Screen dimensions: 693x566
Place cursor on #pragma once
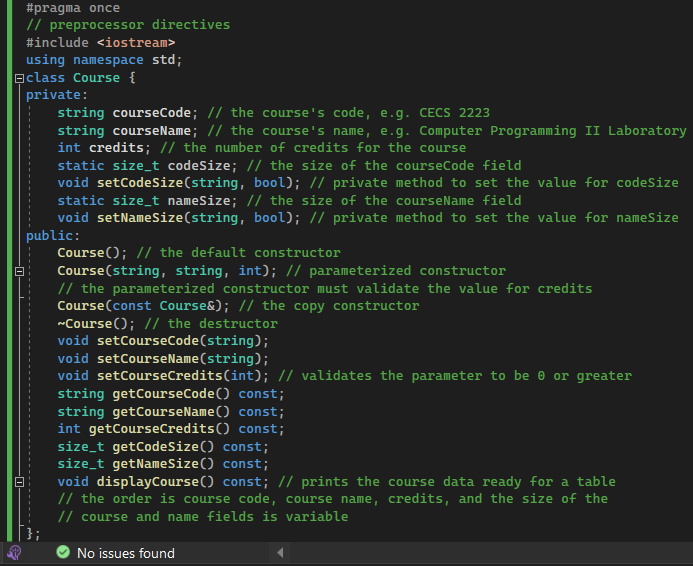73,8
